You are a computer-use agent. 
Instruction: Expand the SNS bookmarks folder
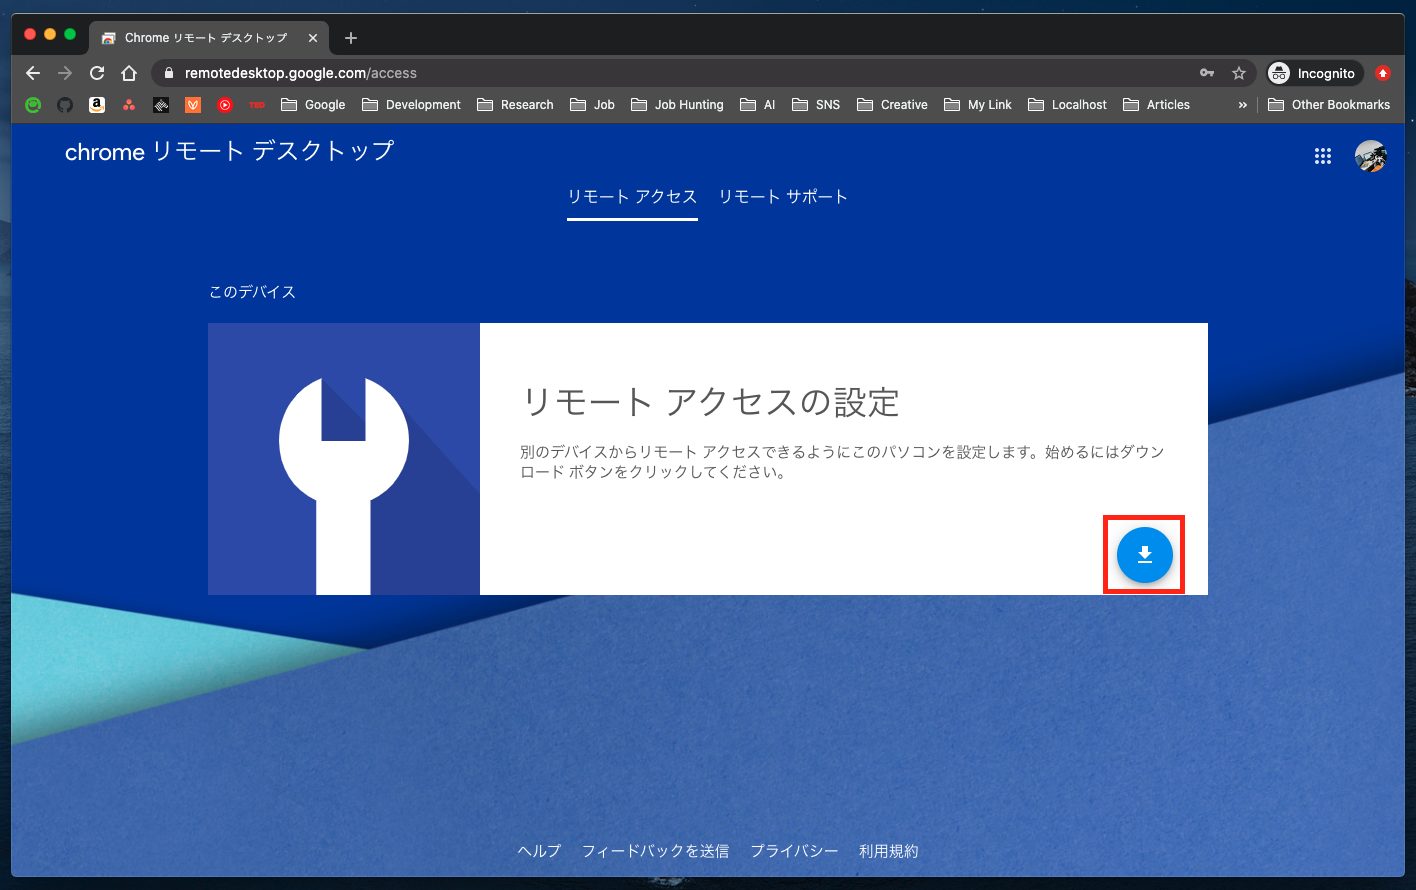[815, 104]
